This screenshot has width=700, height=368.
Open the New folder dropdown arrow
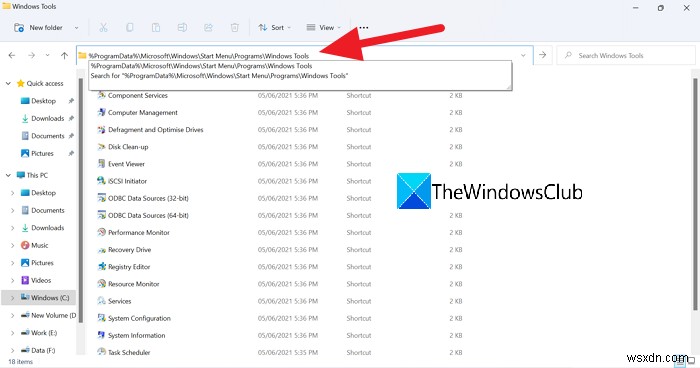click(x=76, y=28)
